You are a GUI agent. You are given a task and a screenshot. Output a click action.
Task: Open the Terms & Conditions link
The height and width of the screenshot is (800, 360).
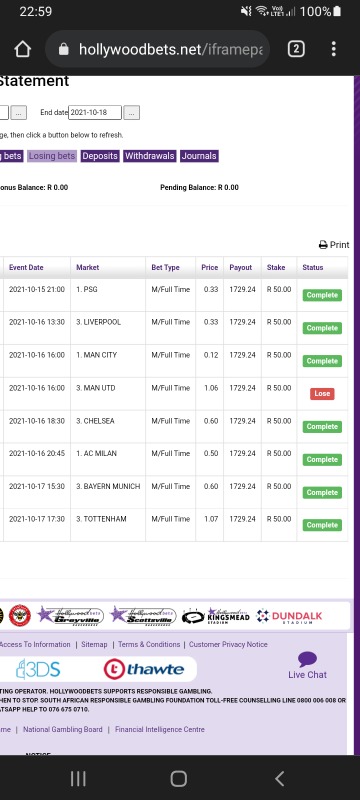(x=149, y=644)
